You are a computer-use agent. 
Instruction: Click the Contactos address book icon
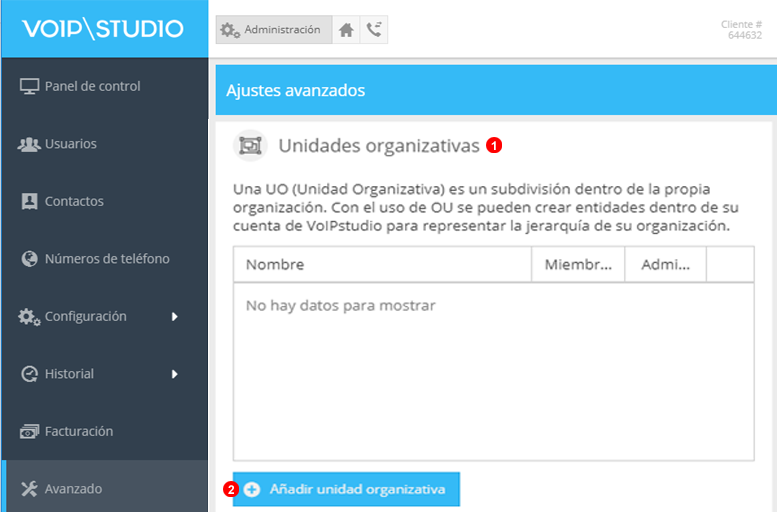click(29, 201)
